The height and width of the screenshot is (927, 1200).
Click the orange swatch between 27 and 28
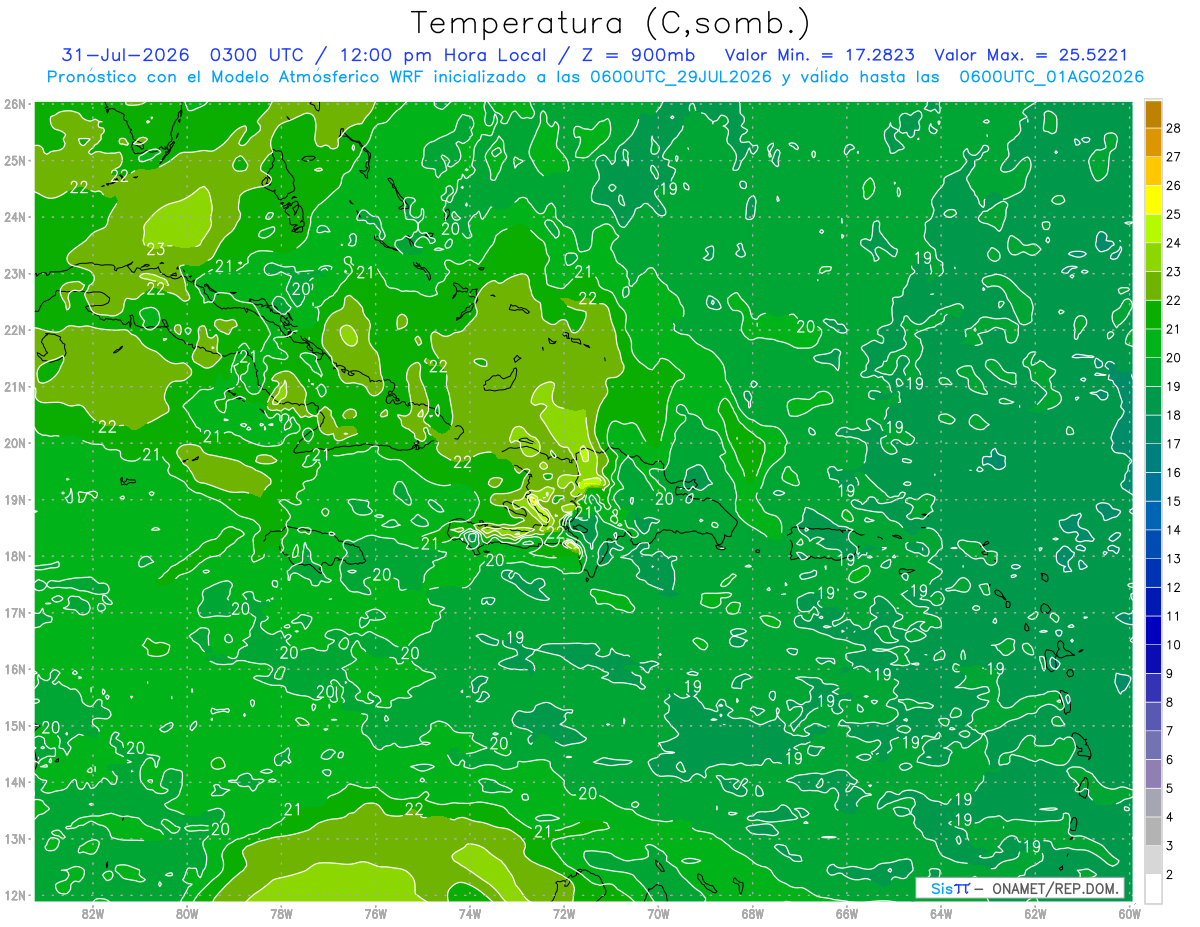coord(1153,142)
